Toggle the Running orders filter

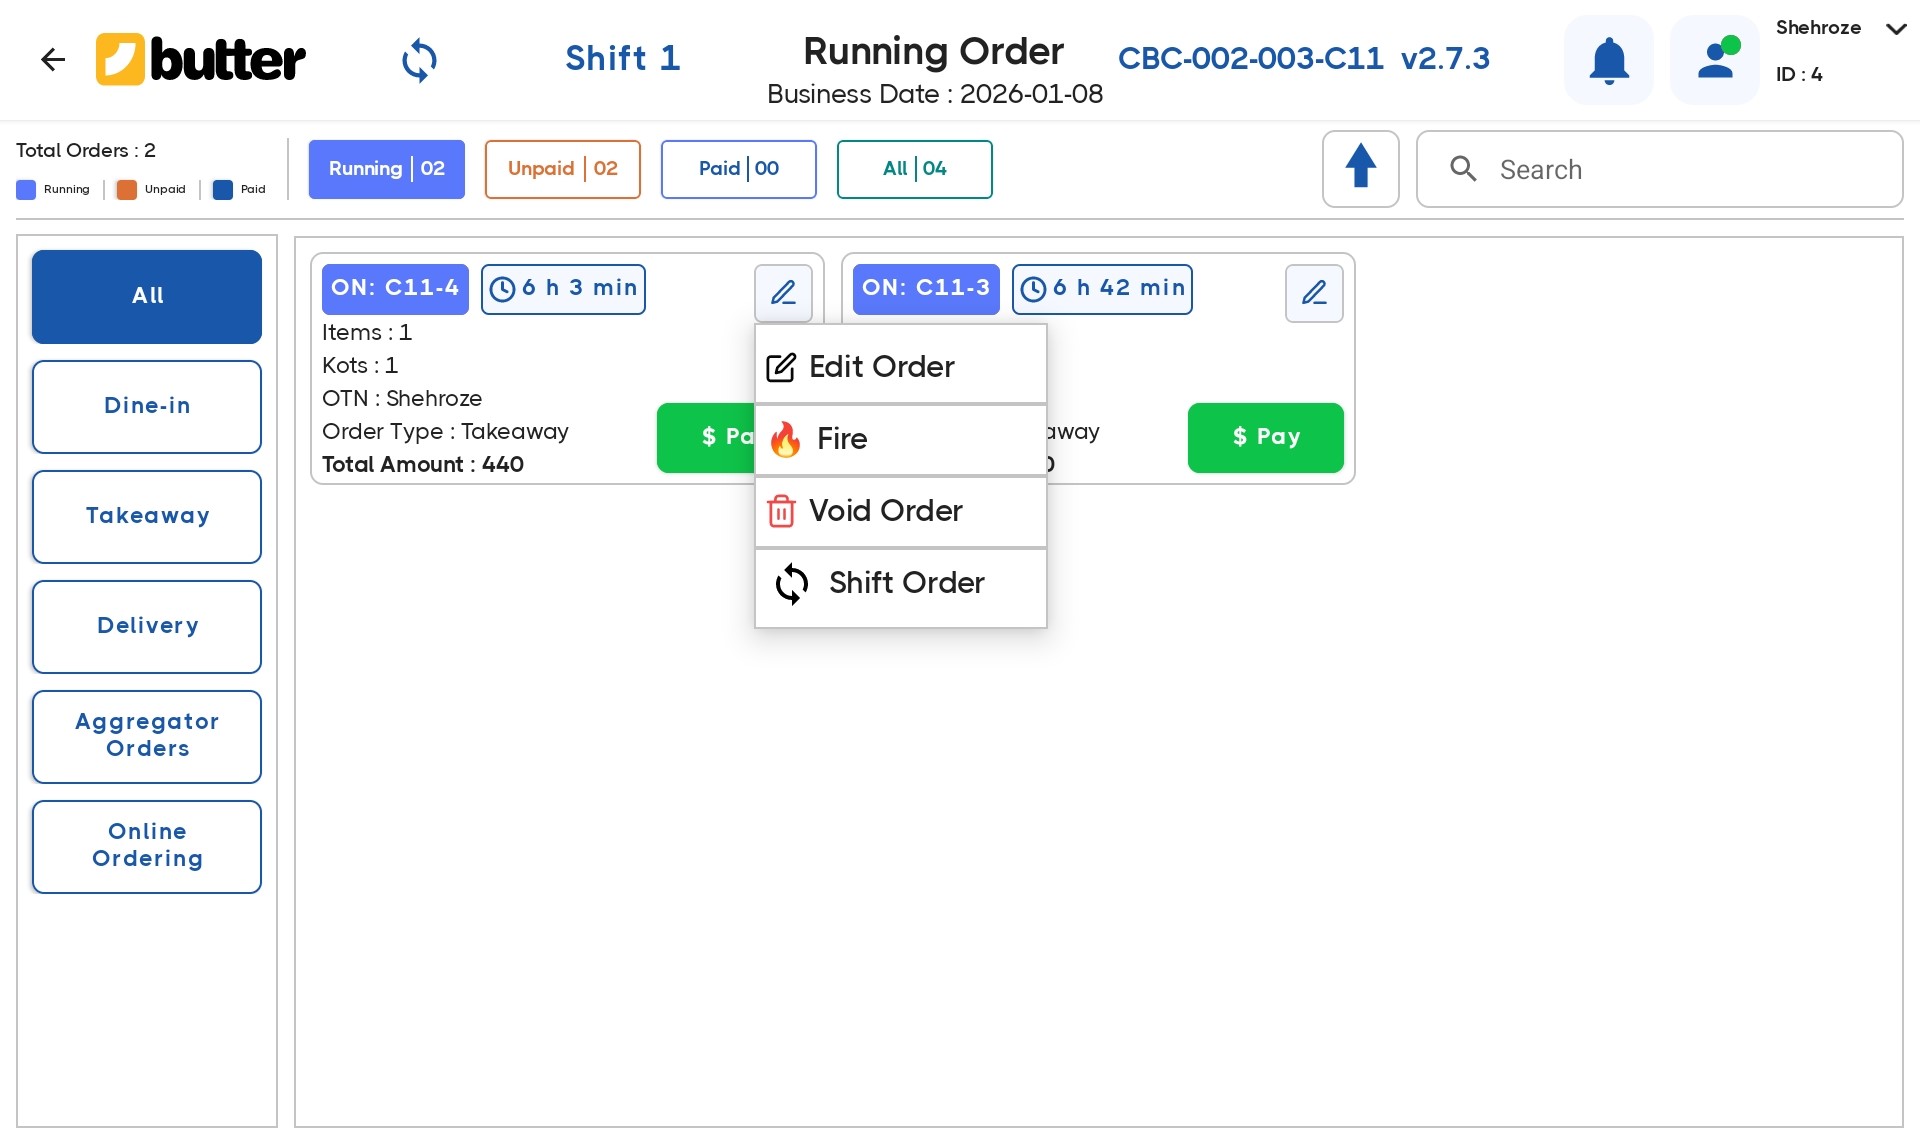click(386, 169)
